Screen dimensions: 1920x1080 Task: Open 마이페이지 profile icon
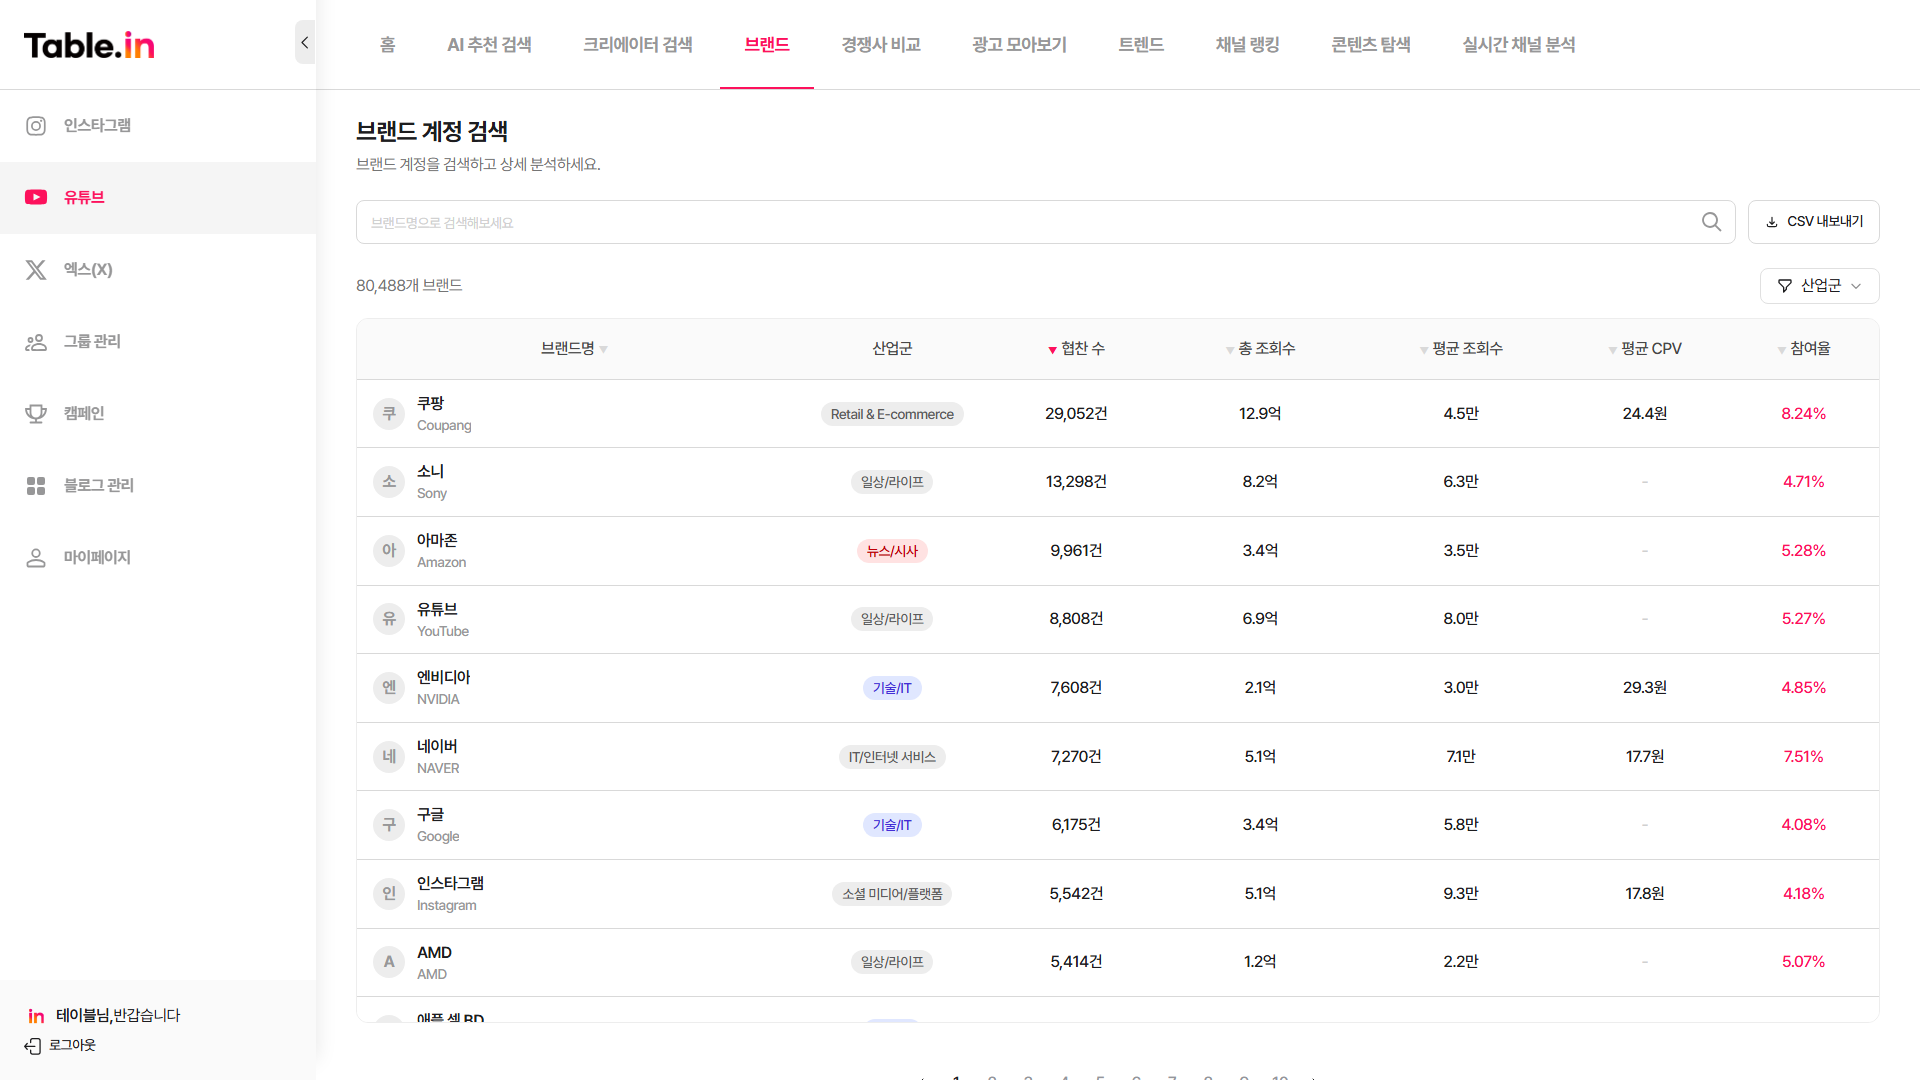pyautogui.click(x=36, y=558)
